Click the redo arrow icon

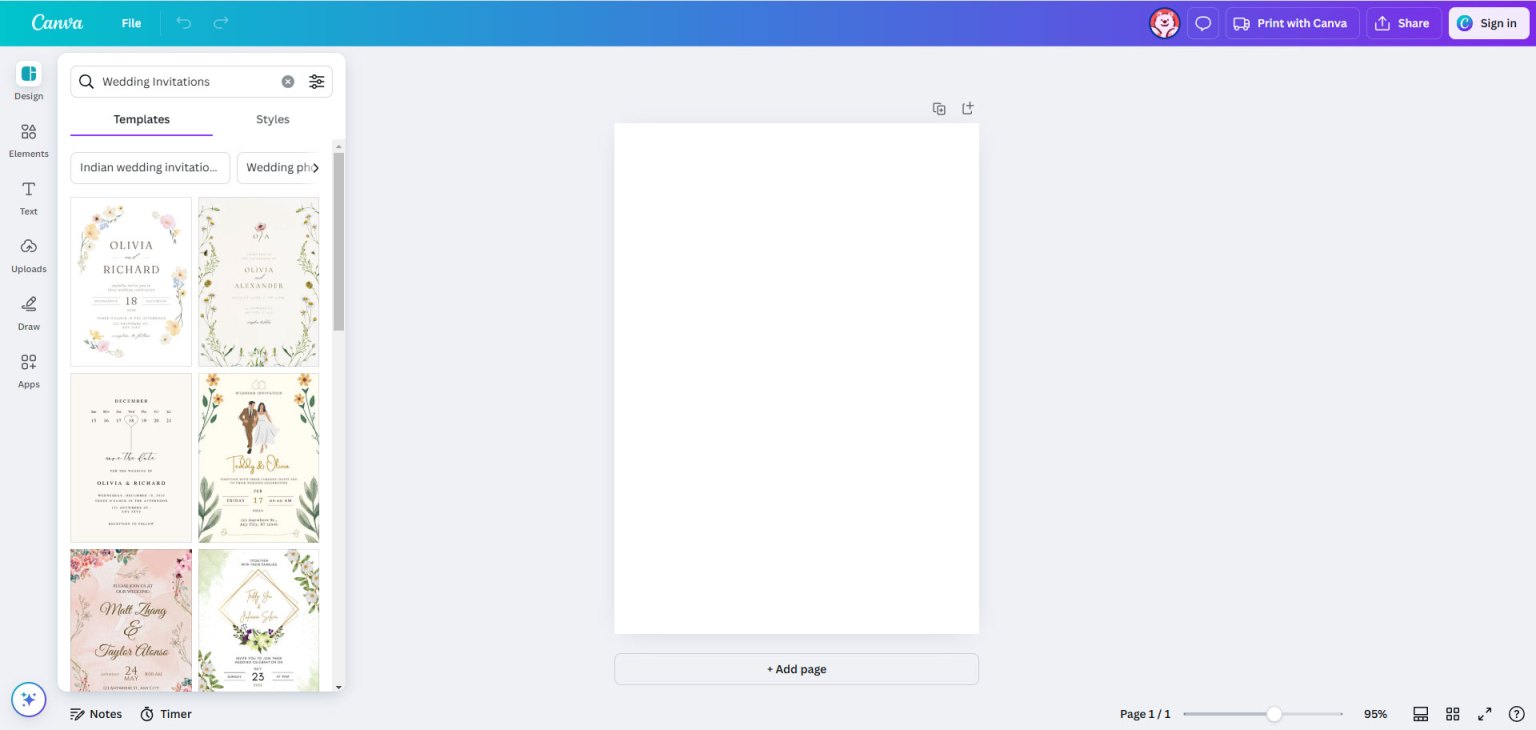click(221, 23)
